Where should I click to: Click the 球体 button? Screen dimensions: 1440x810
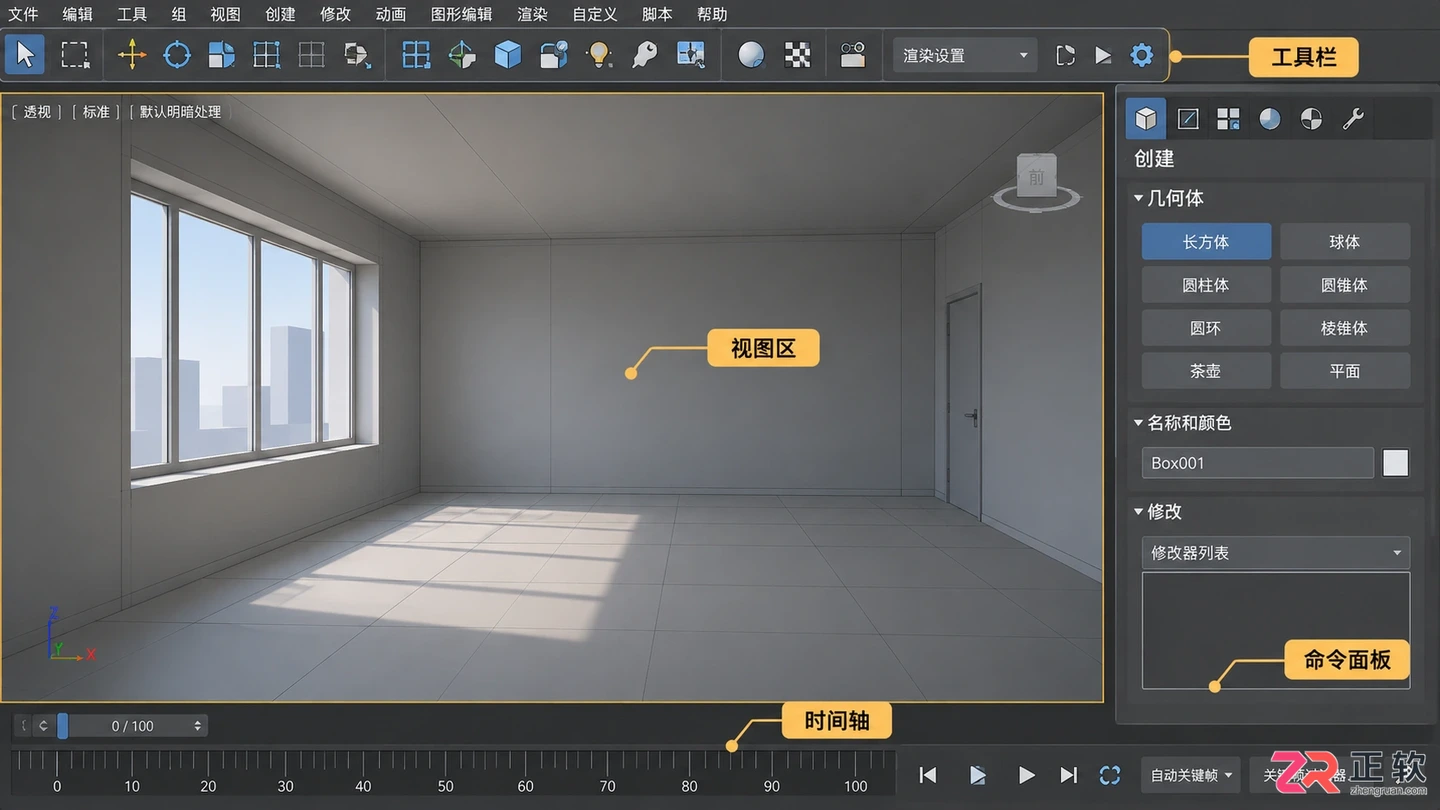[x=1345, y=241]
